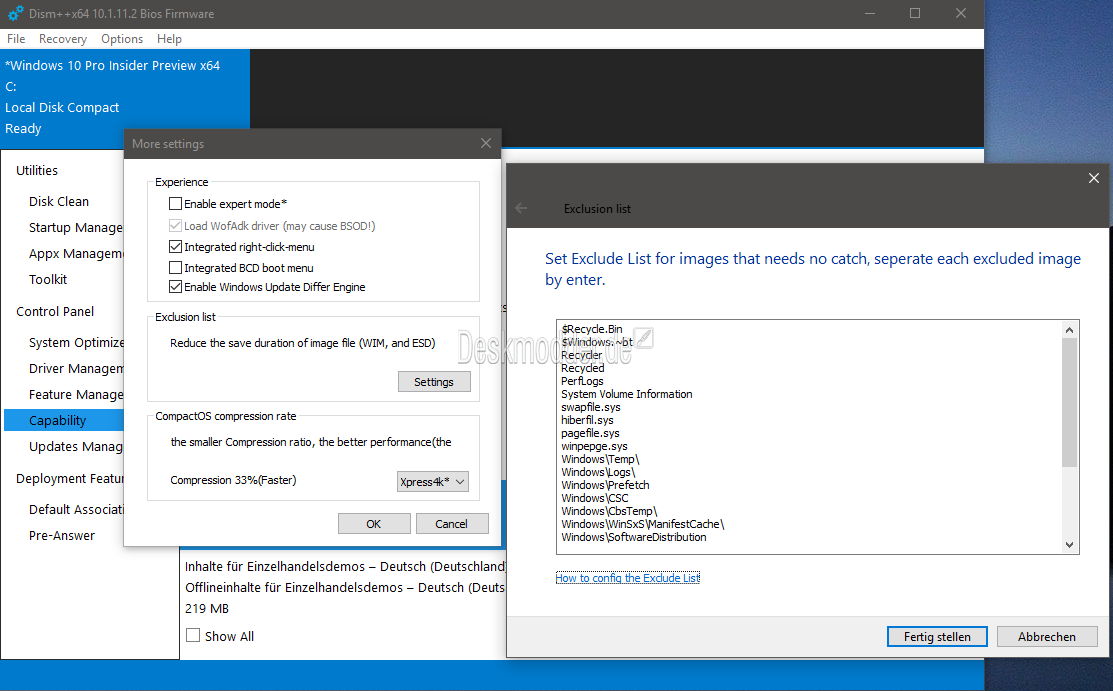Close the Dism++ main window

960,13
